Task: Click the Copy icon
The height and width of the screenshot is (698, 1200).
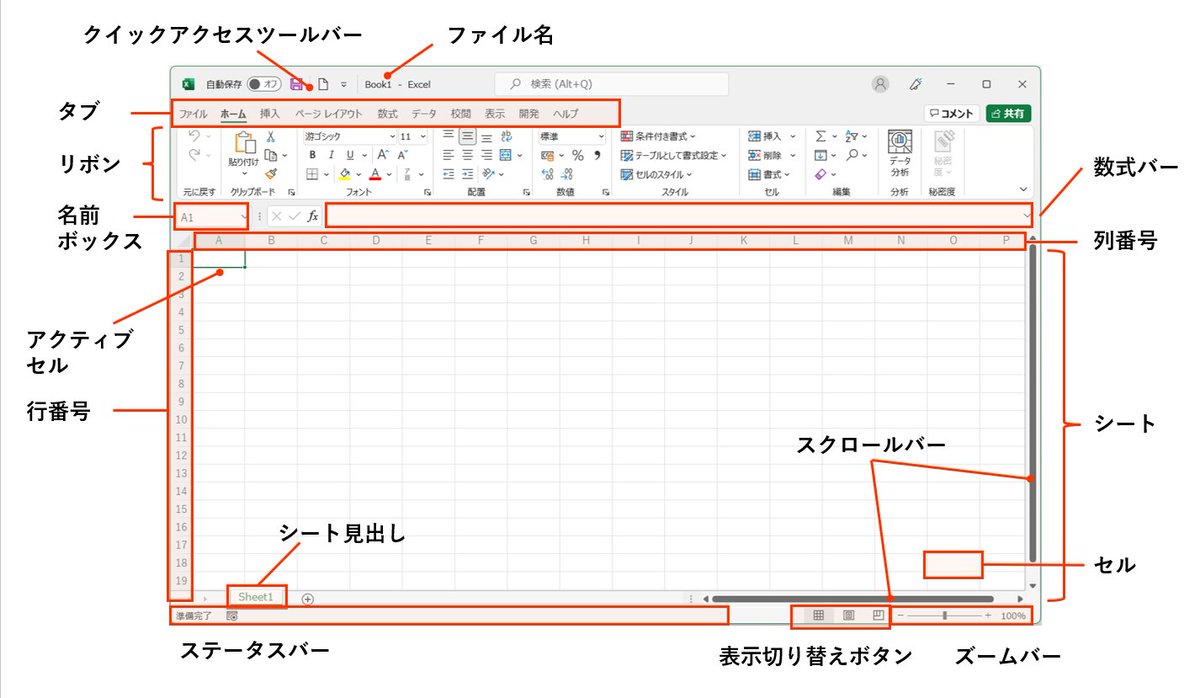Action: pos(271,155)
